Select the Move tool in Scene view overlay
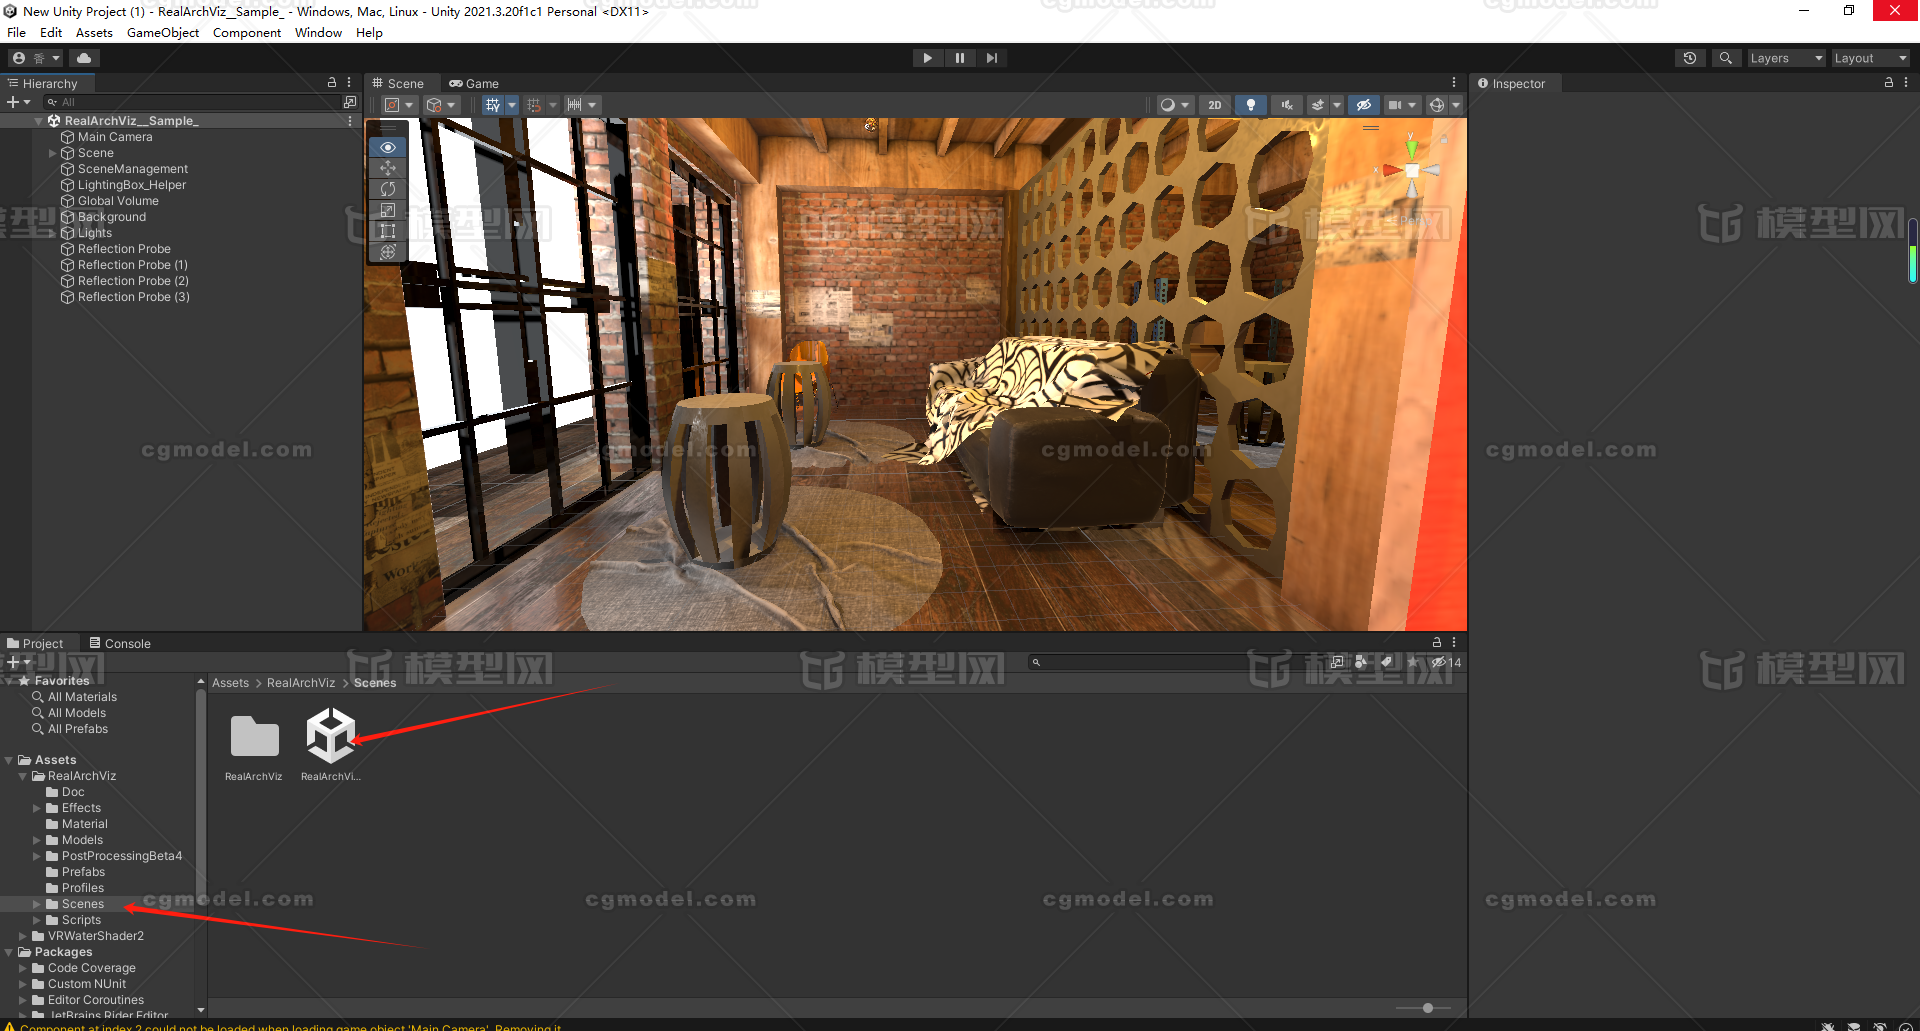 click(x=387, y=168)
